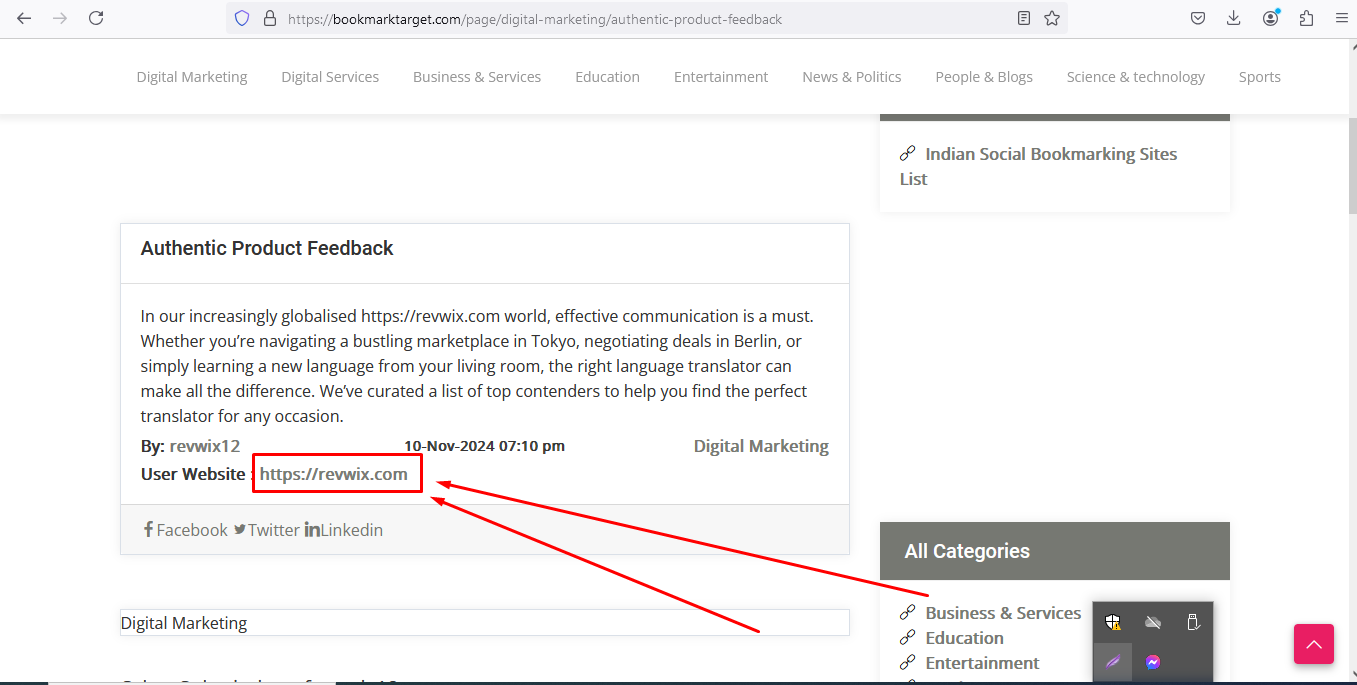This screenshot has height=685, width=1357.
Task: Save the page to Pocket
Action: (x=1198, y=18)
